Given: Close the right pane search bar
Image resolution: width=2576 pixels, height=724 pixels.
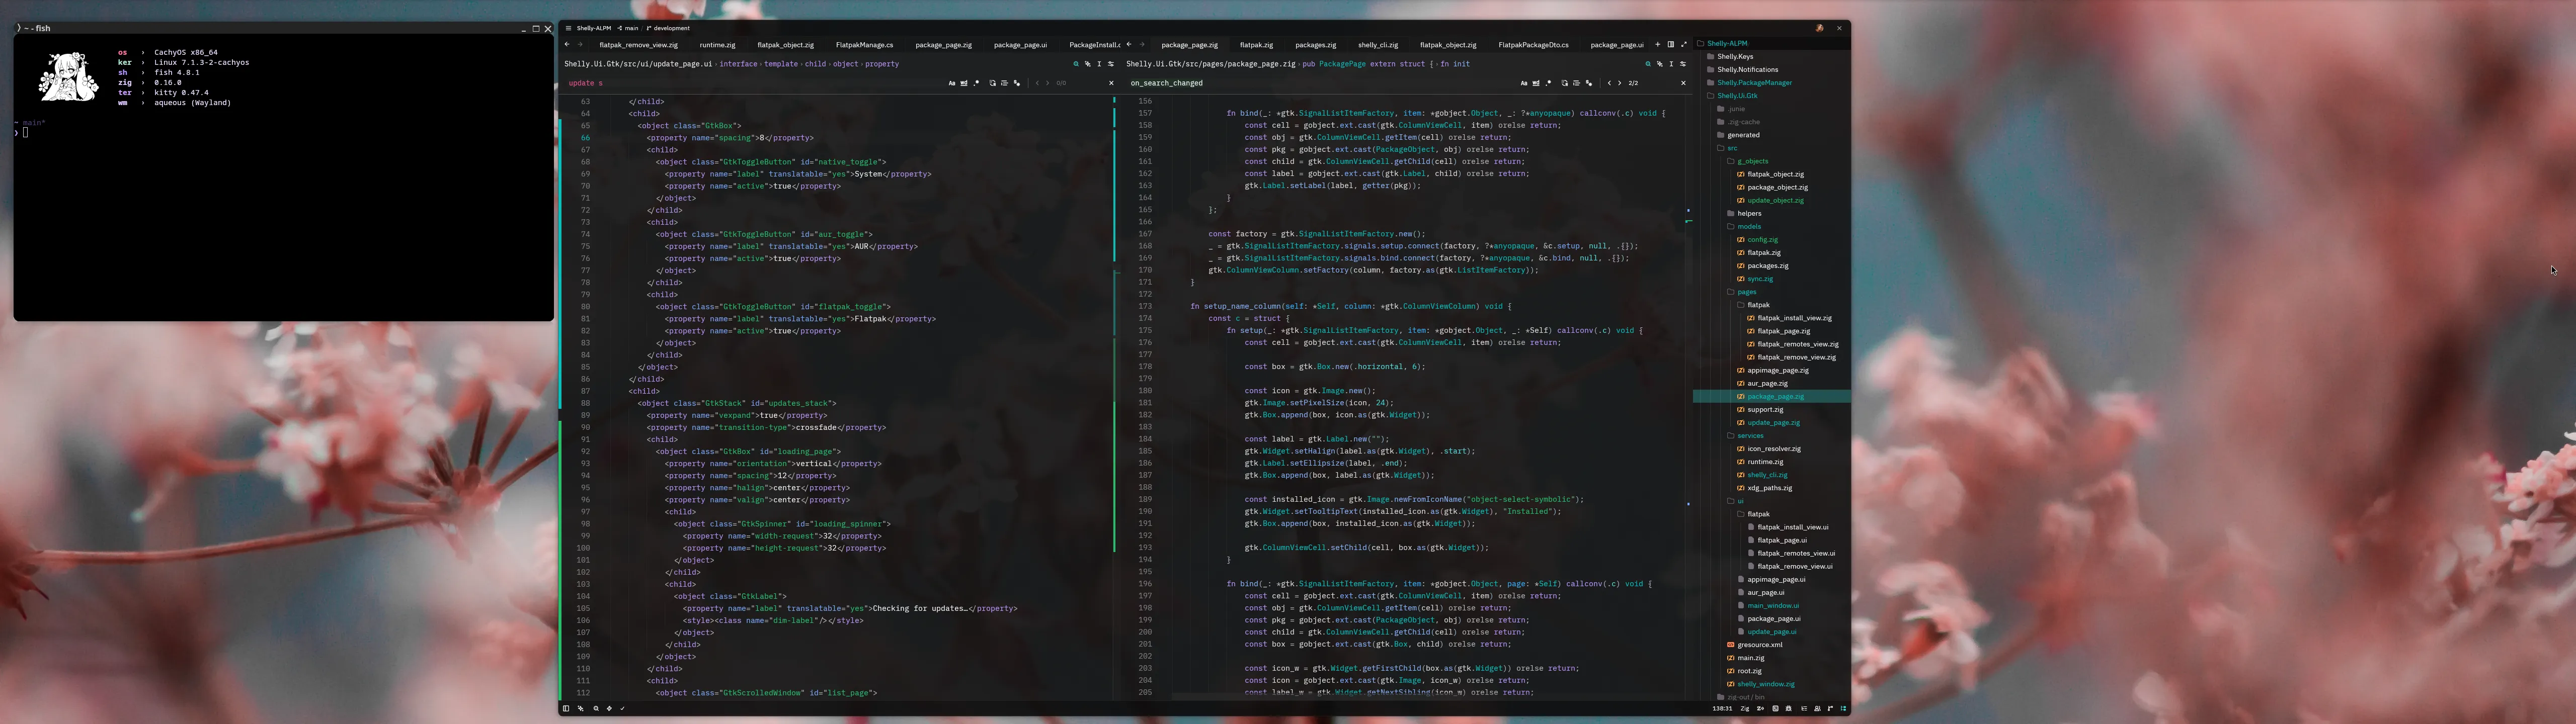Looking at the screenshot, I should coord(1684,83).
